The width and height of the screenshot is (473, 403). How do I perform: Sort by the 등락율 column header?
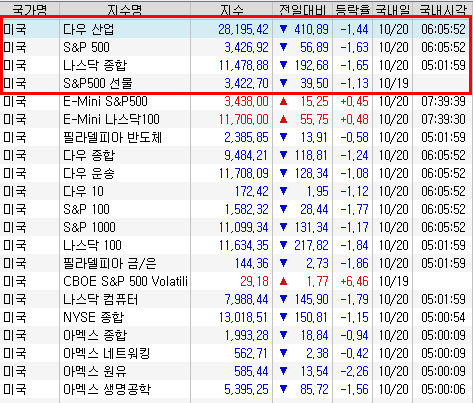coord(353,9)
